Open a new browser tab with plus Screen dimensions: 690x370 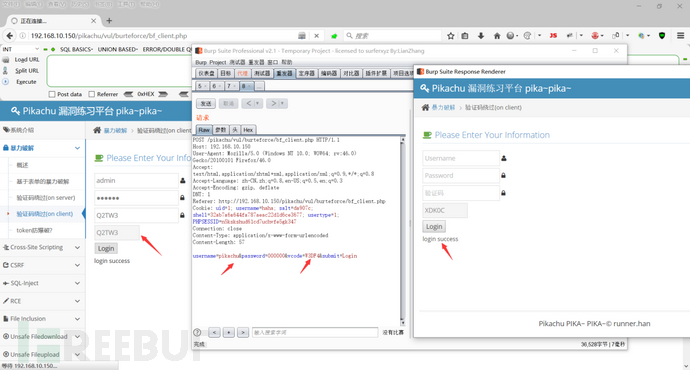[x=109, y=21]
